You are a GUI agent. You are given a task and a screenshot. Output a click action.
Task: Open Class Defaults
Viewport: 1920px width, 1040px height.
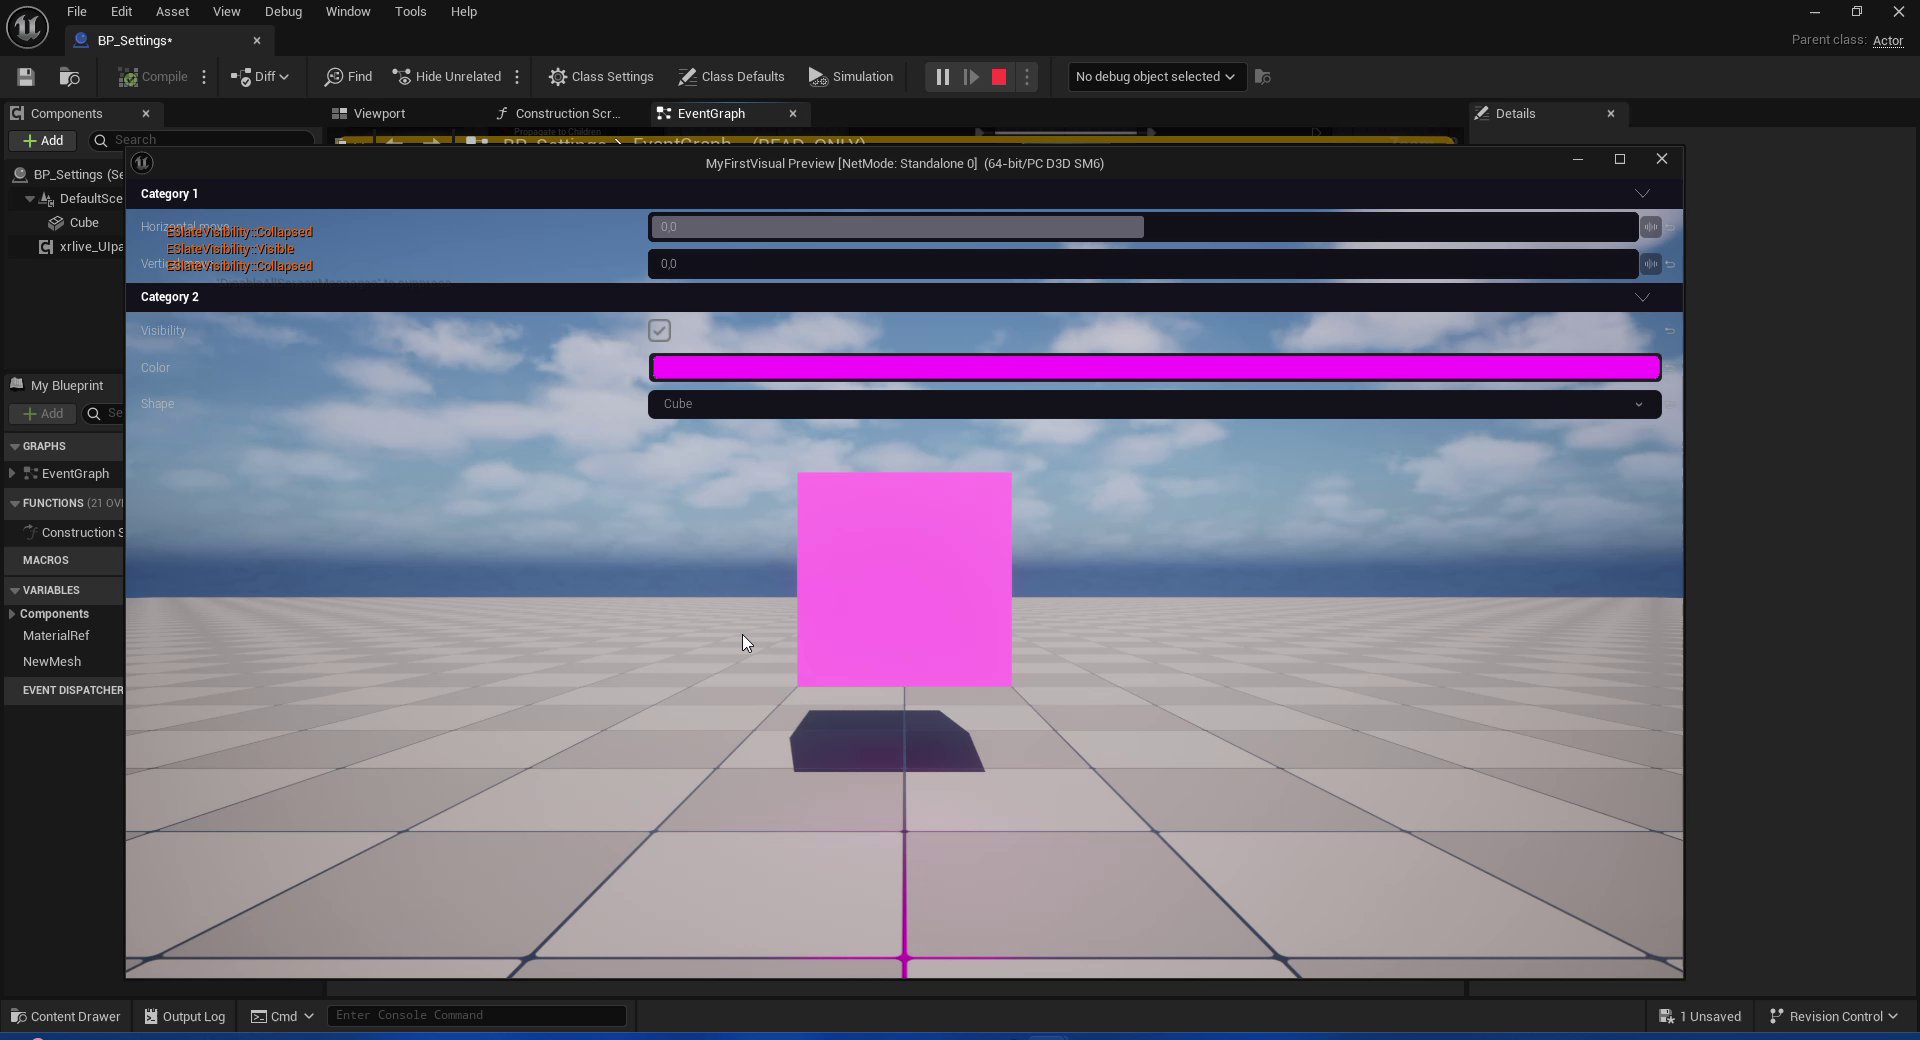click(x=731, y=77)
